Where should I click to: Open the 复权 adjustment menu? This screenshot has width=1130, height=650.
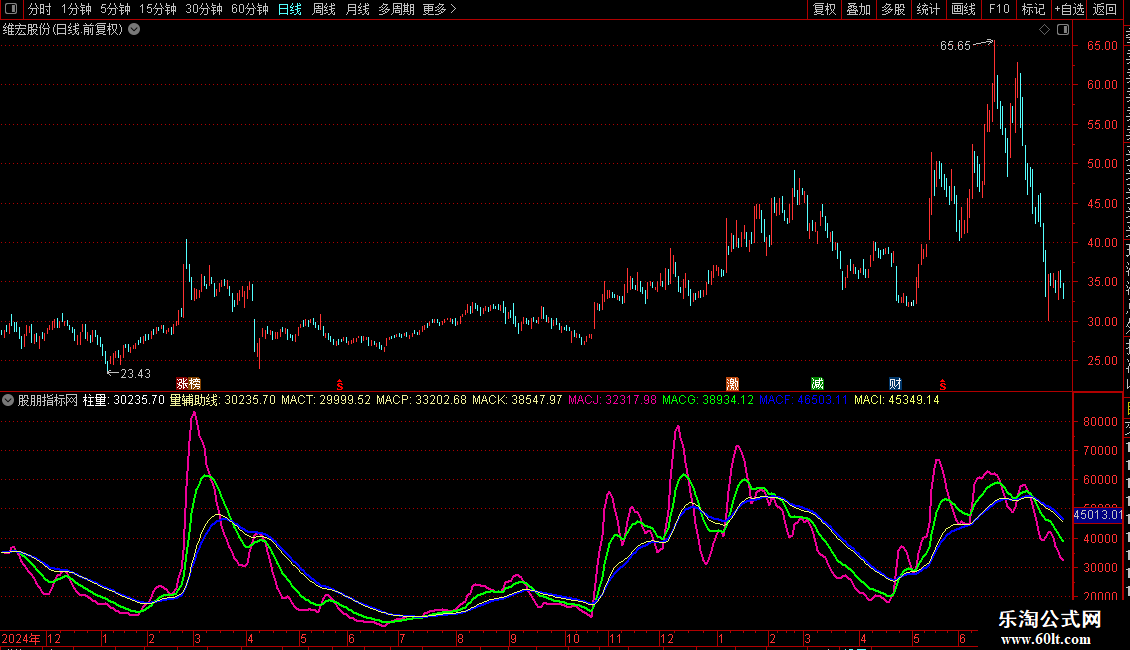point(824,9)
